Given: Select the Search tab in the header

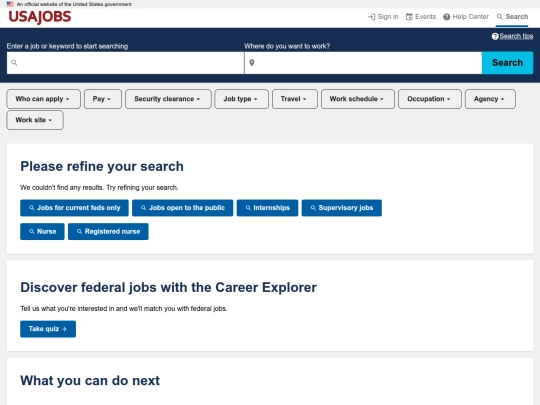Looking at the screenshot, I should tap(512, 17).
